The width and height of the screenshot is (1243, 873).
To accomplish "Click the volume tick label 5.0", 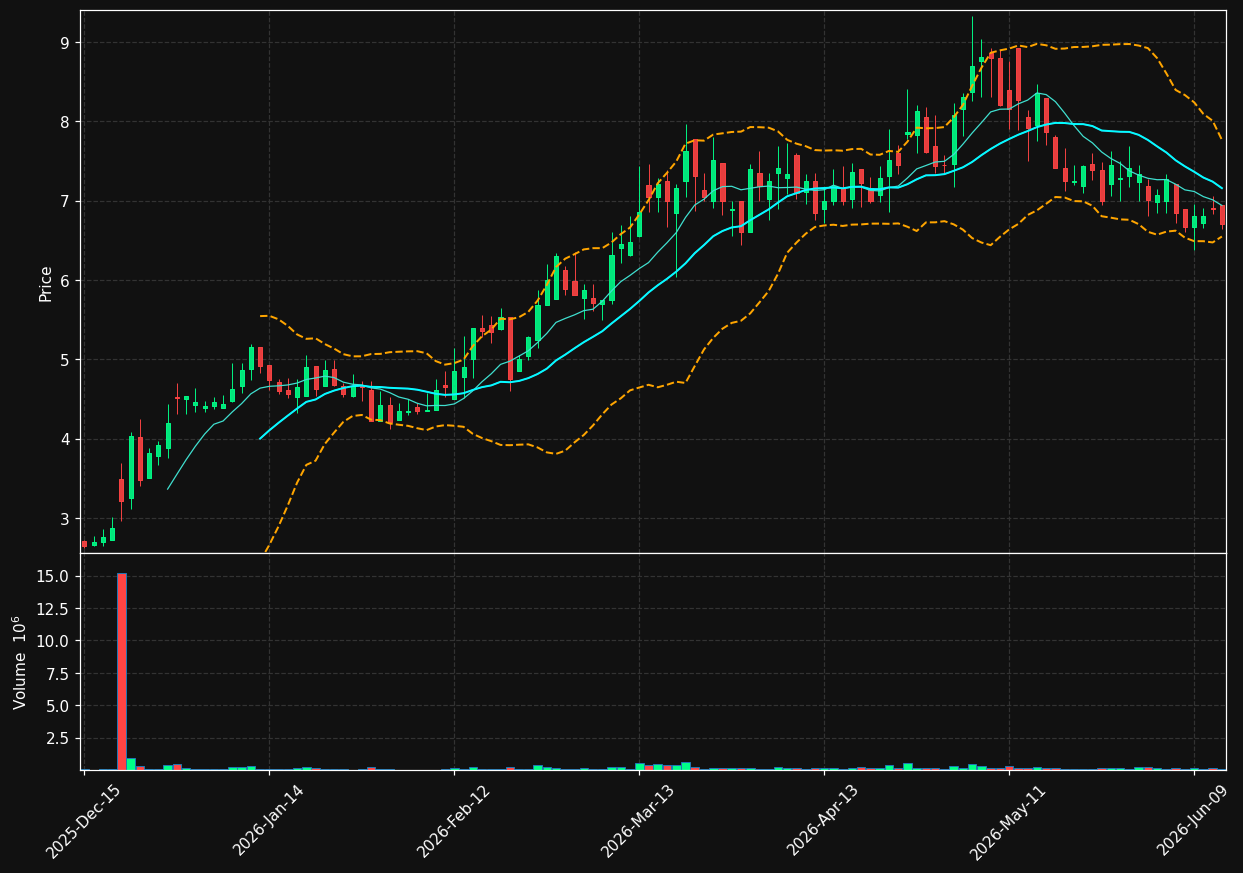I will tap(59, 706).
